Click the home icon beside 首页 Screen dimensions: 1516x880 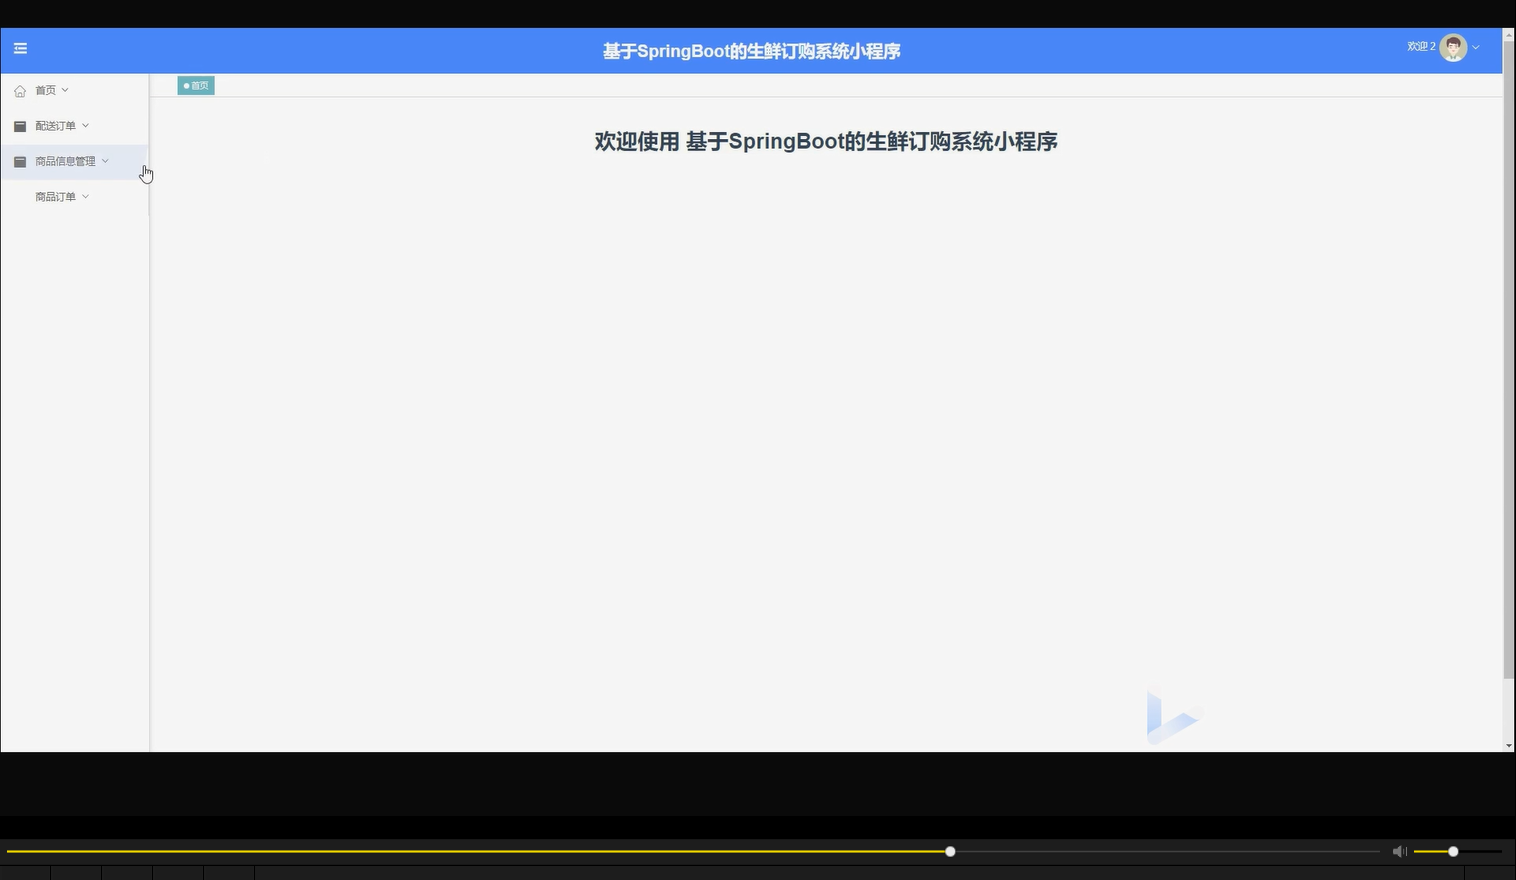click(20, 91)
